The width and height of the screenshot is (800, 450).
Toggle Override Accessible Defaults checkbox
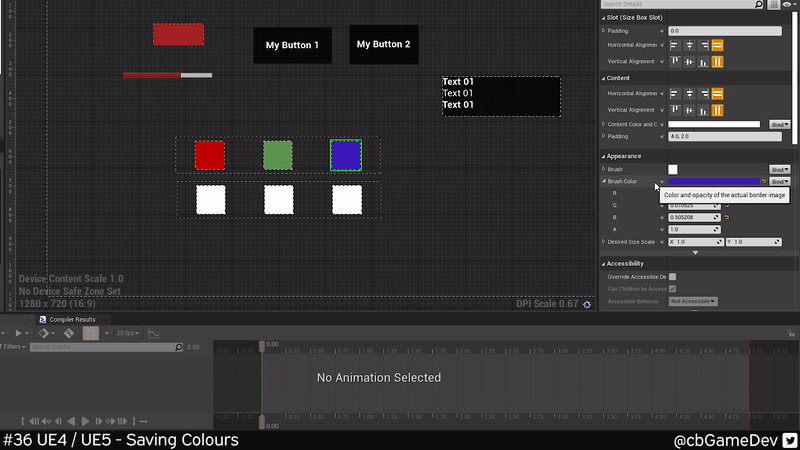(672, 276)
